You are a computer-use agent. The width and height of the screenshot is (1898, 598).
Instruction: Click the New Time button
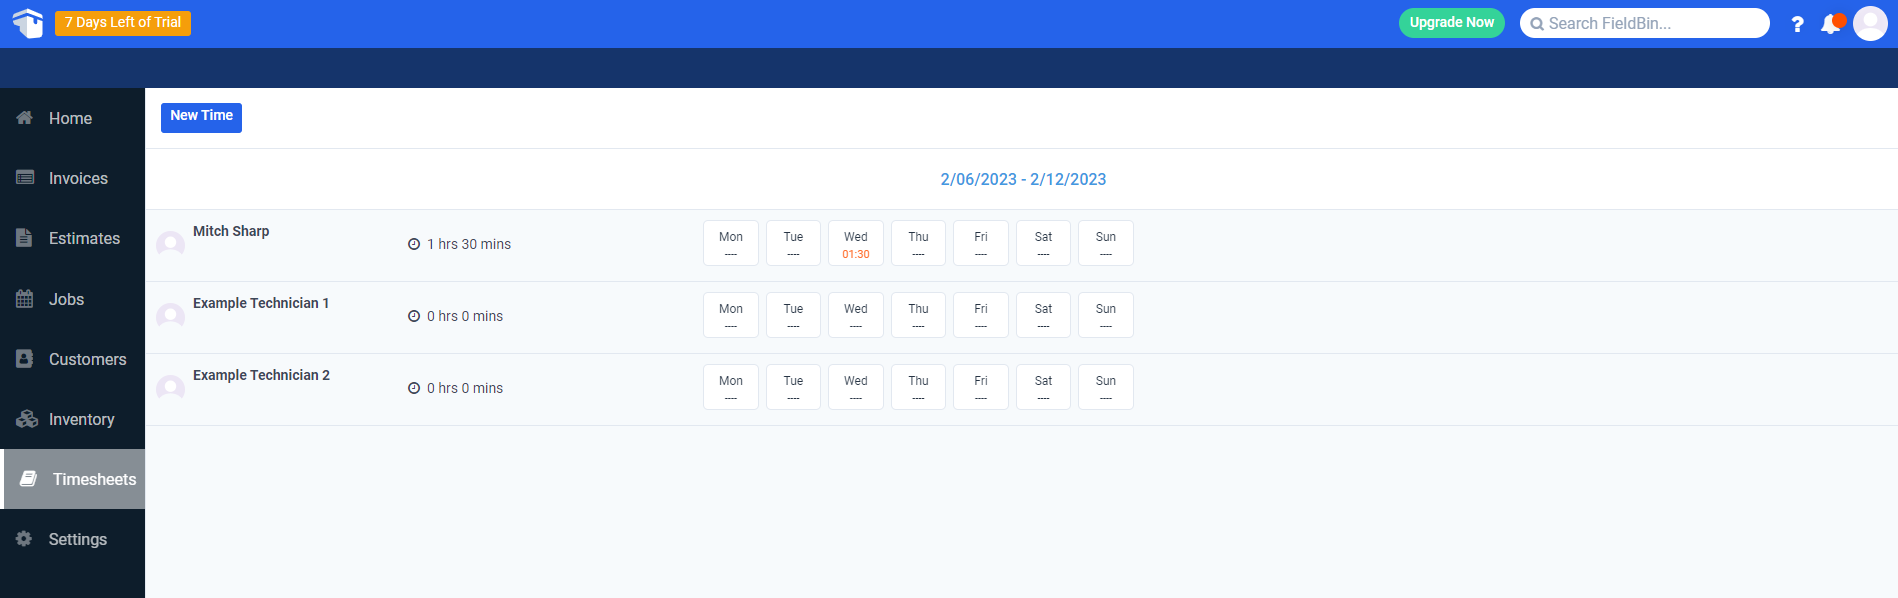coord(201,117)
